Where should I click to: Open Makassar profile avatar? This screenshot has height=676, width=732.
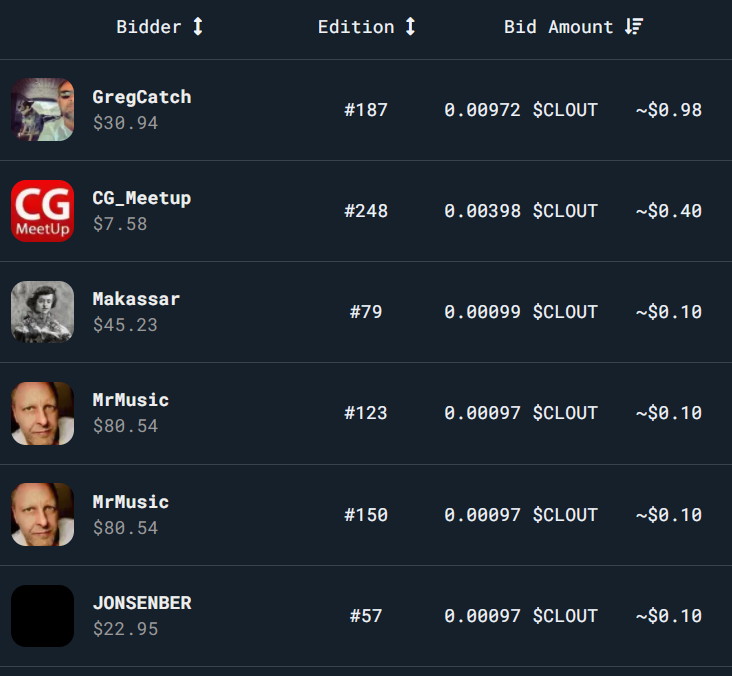(42, 312)
